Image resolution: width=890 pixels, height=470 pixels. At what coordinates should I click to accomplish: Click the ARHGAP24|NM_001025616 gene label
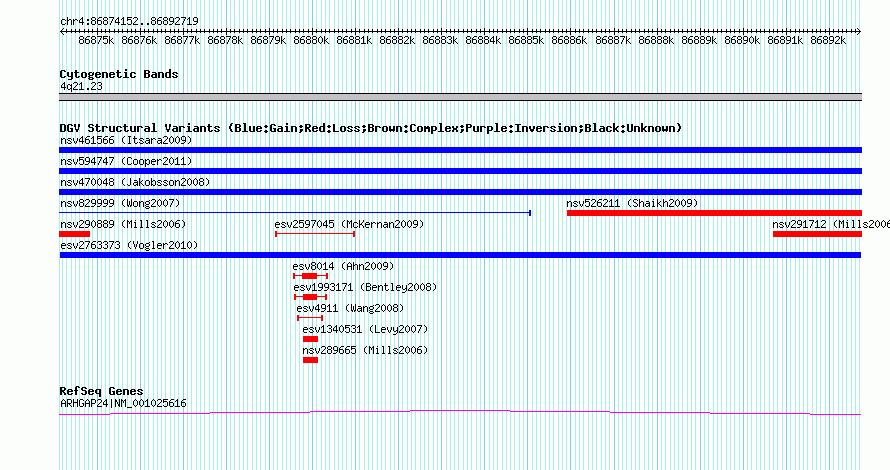123,404
